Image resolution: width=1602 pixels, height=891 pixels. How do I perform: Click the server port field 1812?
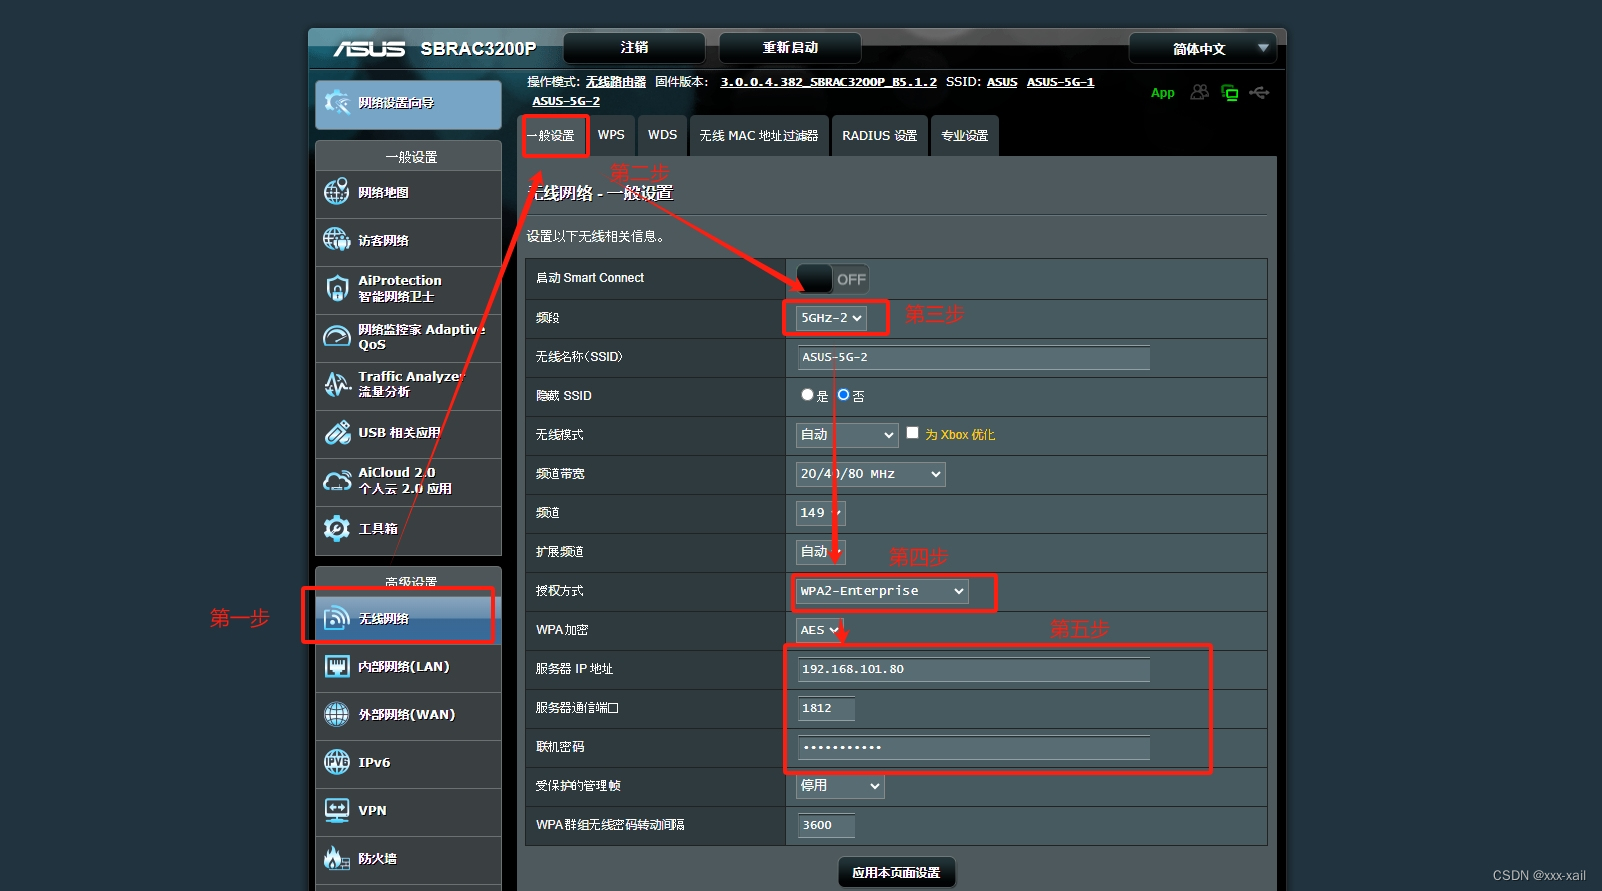tap(826, 708)
